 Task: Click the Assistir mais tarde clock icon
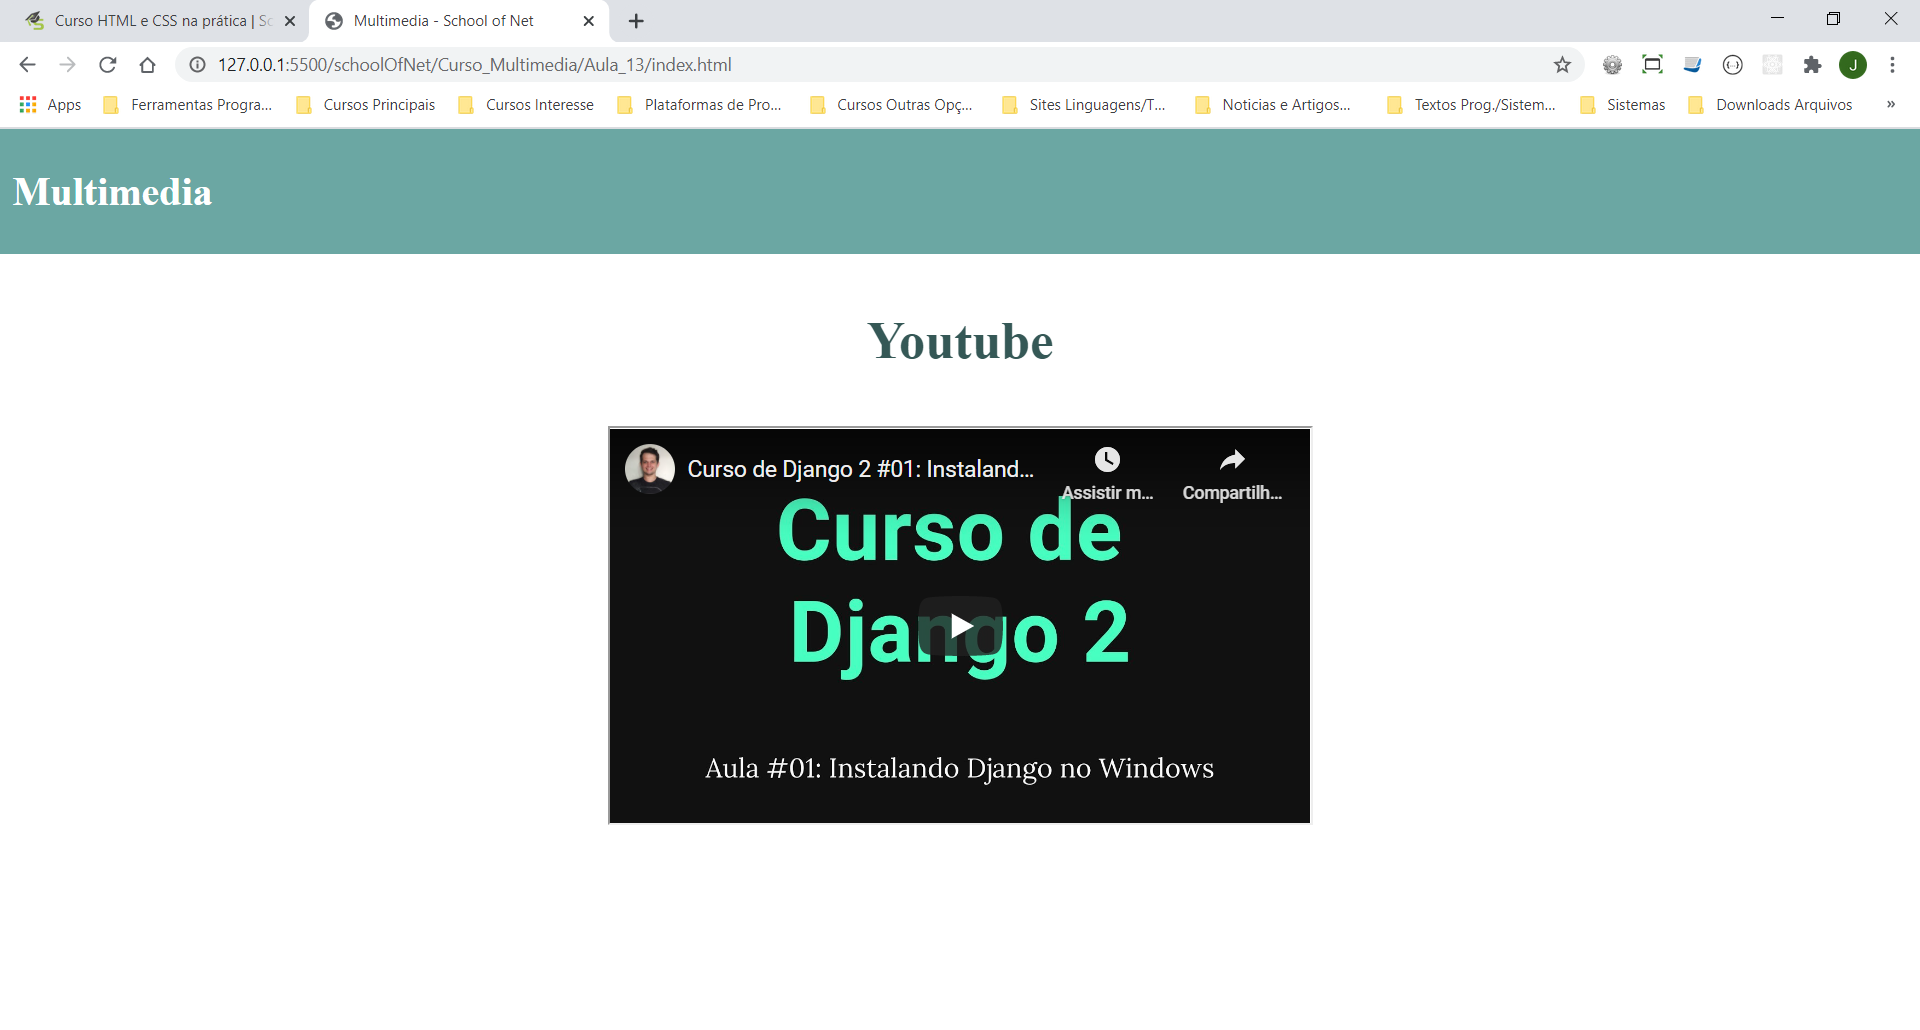click(1107, 460)
